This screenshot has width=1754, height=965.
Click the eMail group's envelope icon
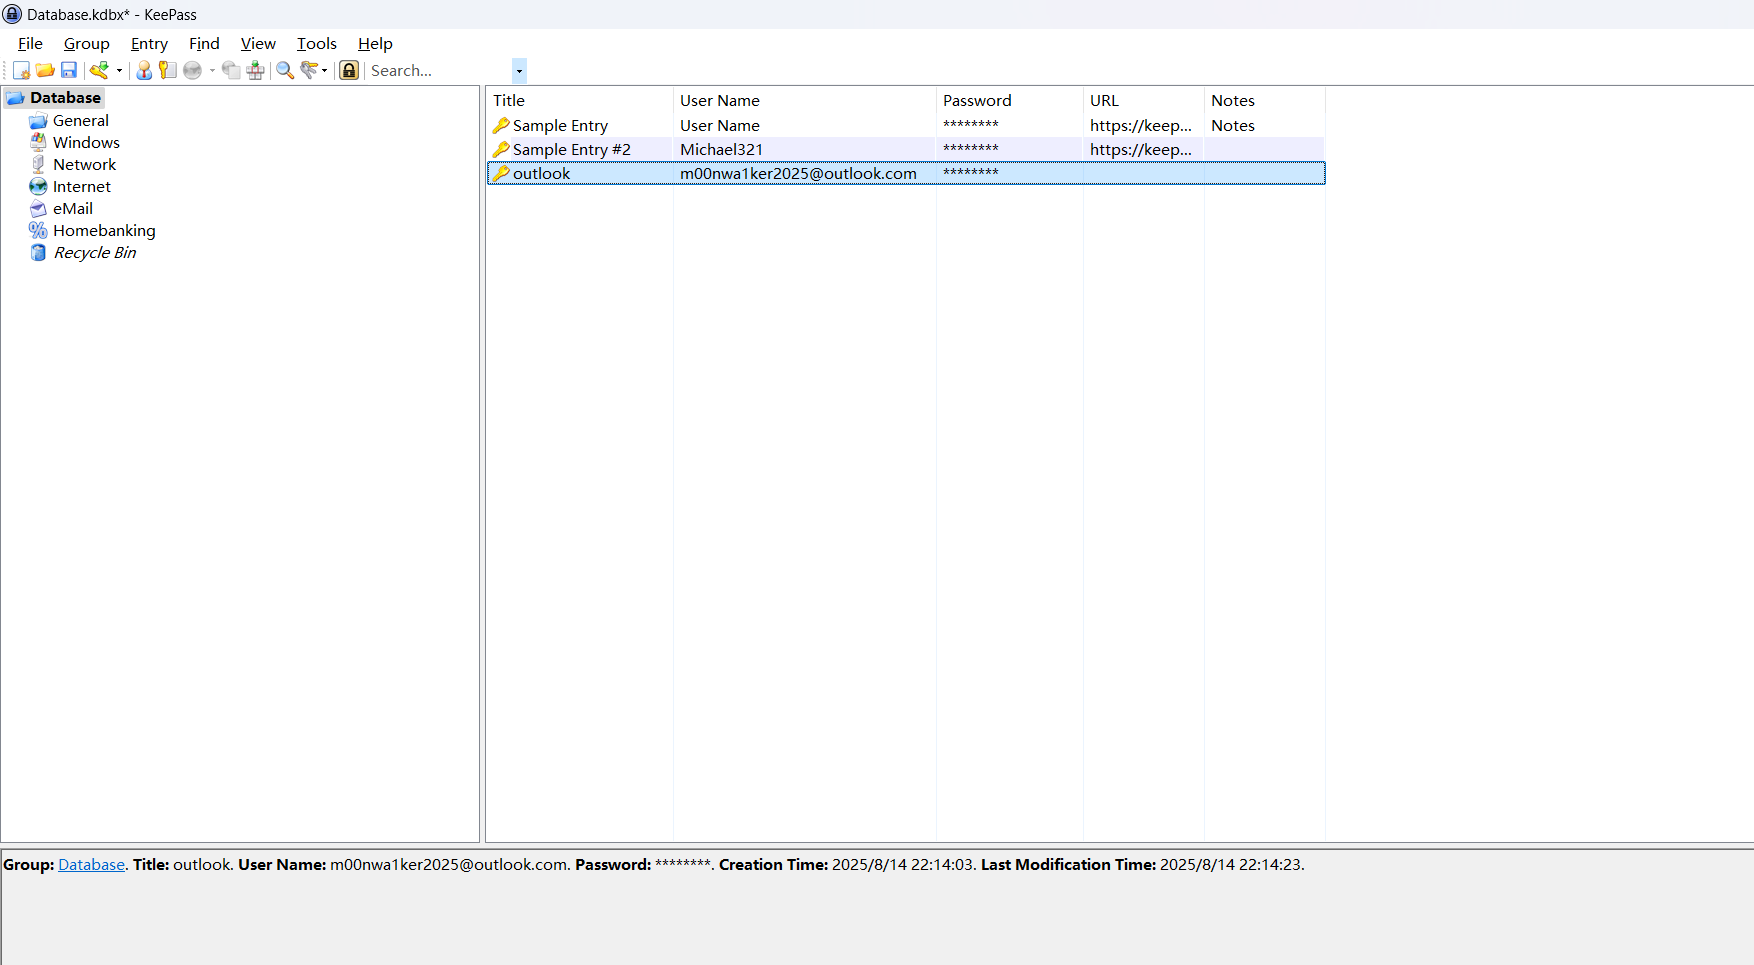tap(38, 208)
